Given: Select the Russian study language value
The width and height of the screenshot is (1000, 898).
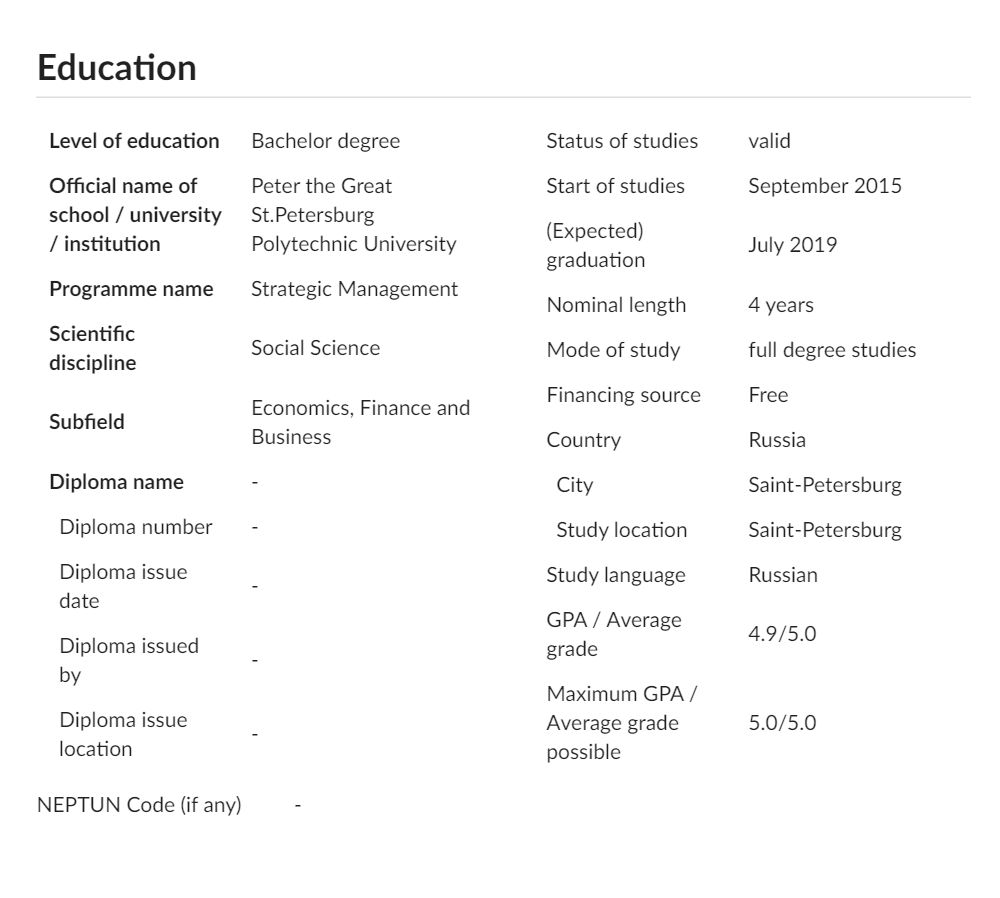Looking at the screenshot, I should click(x=783, y=575).
